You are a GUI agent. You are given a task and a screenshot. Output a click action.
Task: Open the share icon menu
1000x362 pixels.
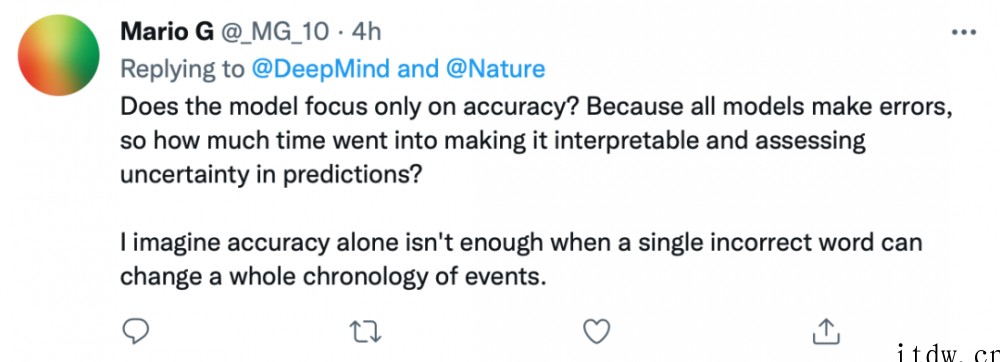pyautogui.click(x=825, y=331)
